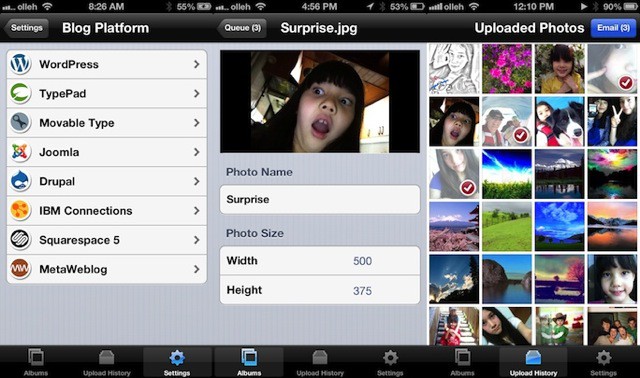Viewport: 640px width, 378px height.
Task: Tap the Email (3) button
Action: tap(613, 28)
